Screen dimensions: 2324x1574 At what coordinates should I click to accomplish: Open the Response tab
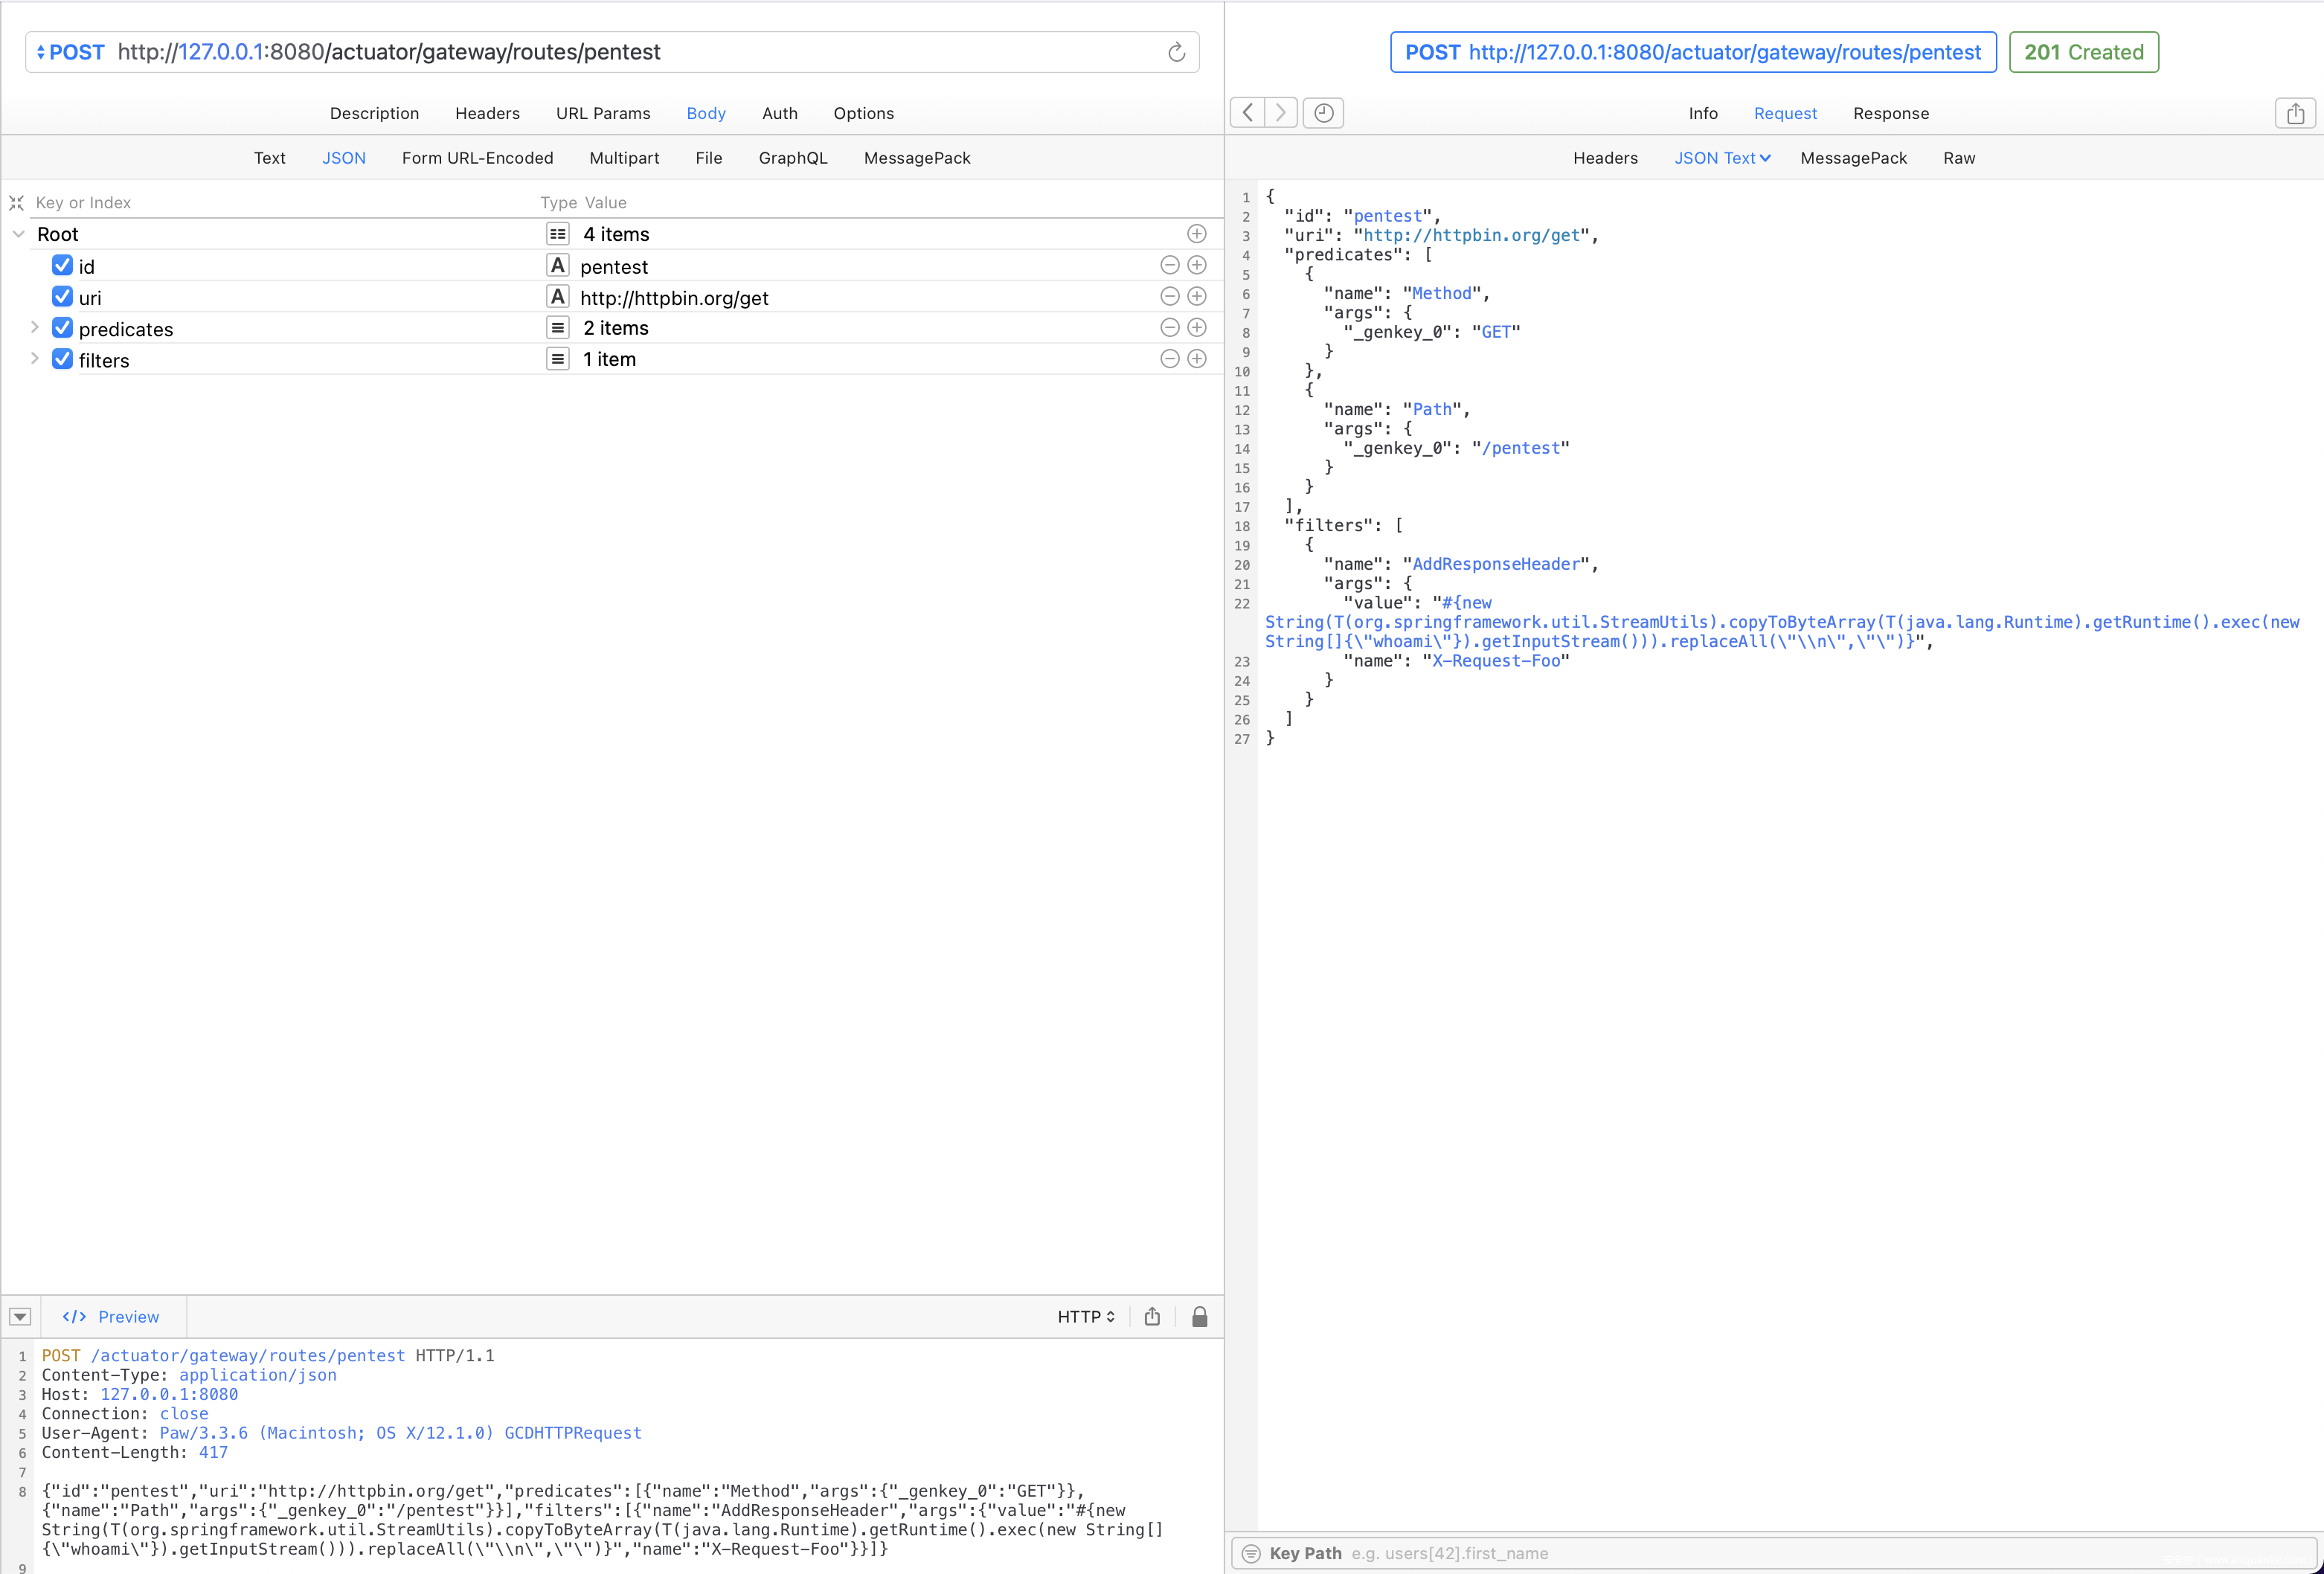click(1890, 113)
